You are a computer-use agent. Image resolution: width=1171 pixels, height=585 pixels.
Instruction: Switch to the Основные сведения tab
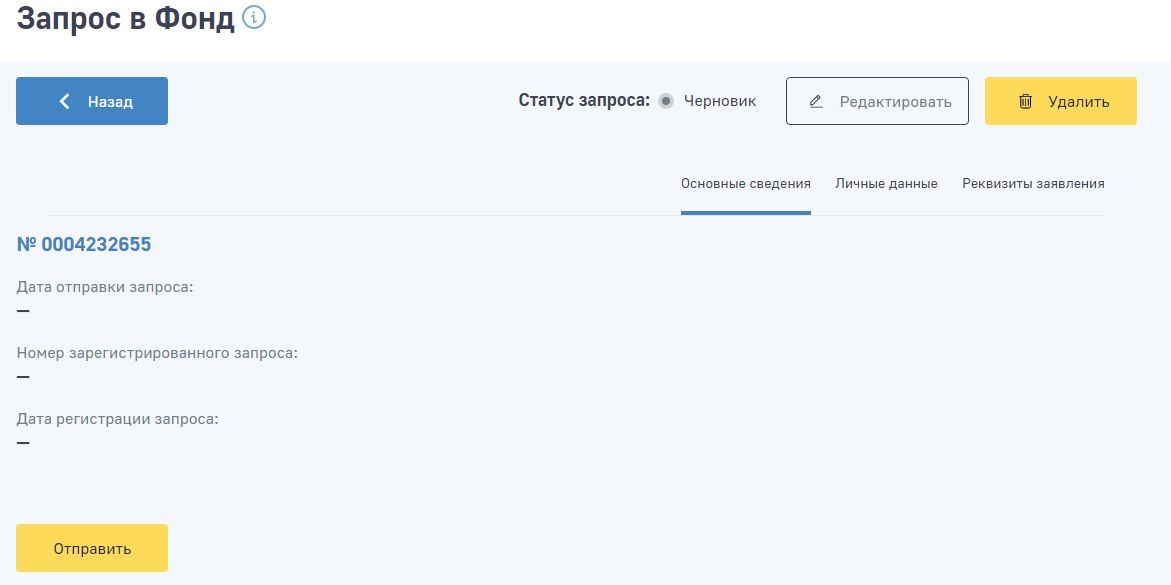745,184
